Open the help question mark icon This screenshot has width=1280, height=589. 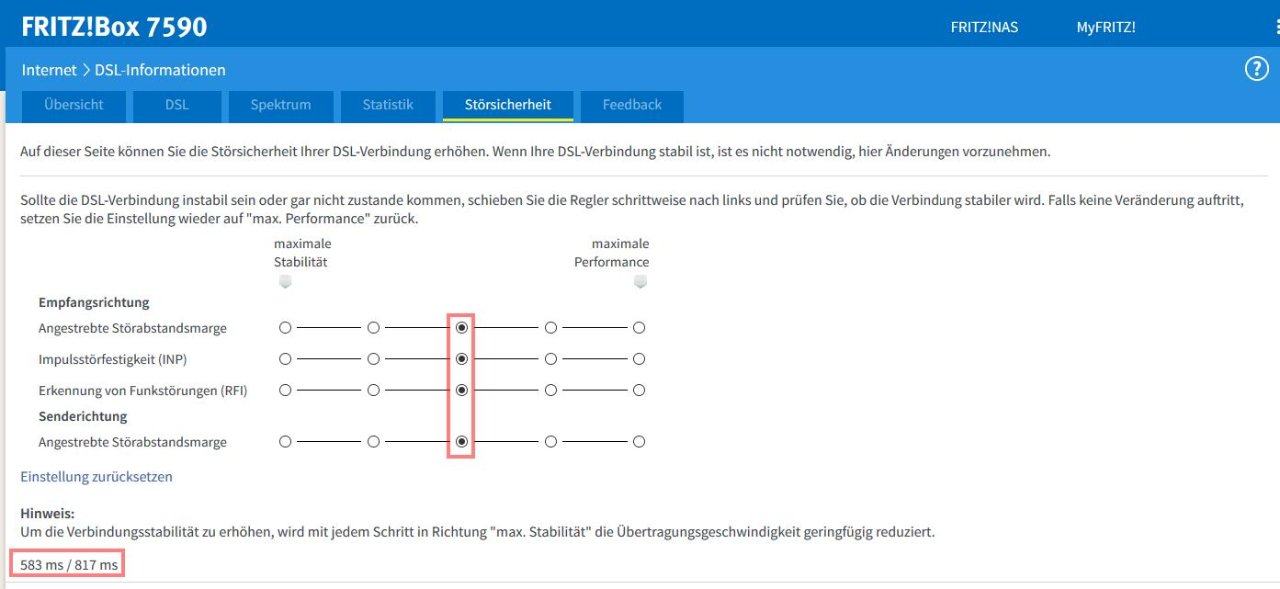[x=1256, y=69]
